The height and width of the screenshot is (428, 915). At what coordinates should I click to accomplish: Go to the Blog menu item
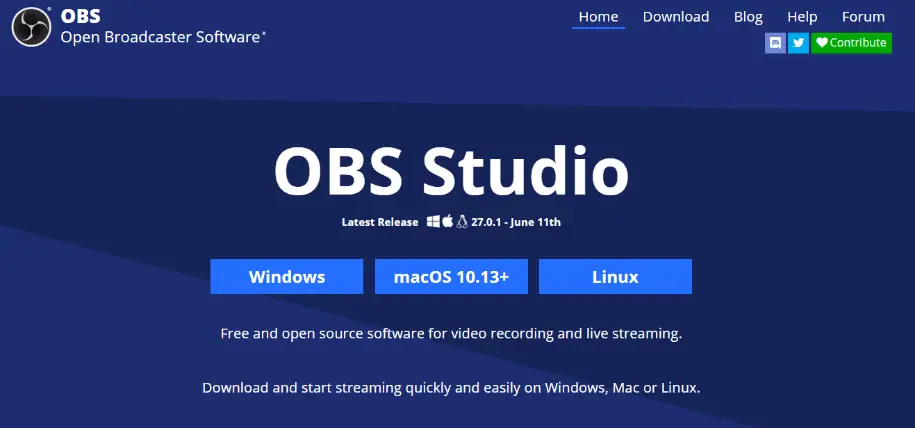[748, 17]
